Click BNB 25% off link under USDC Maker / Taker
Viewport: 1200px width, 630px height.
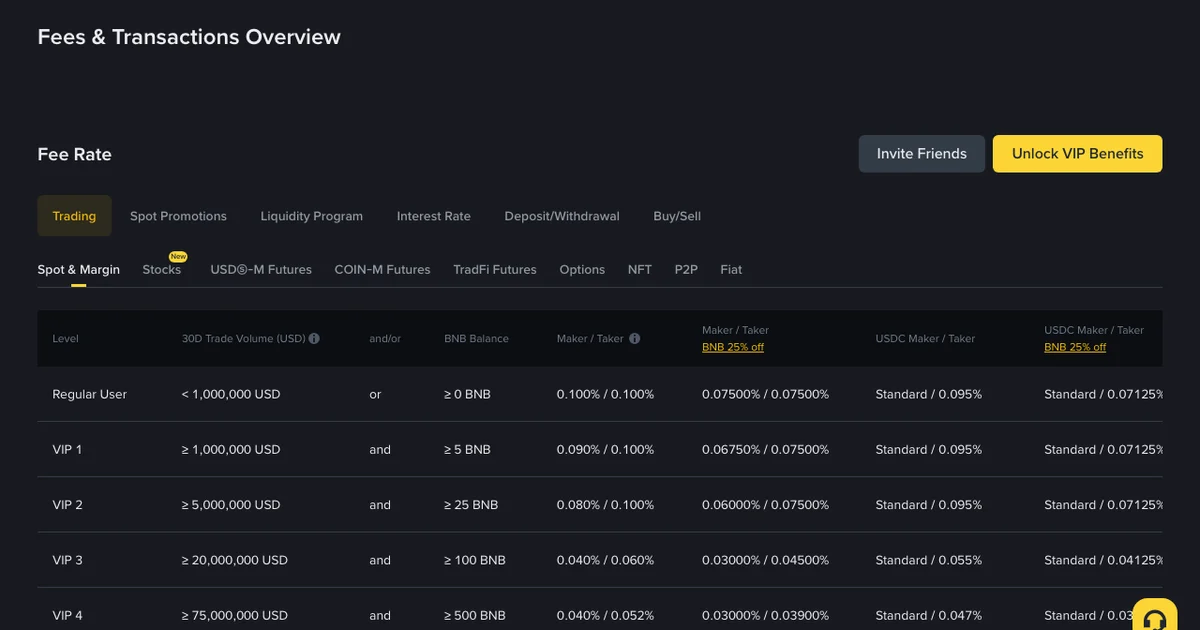[1075, 348]
